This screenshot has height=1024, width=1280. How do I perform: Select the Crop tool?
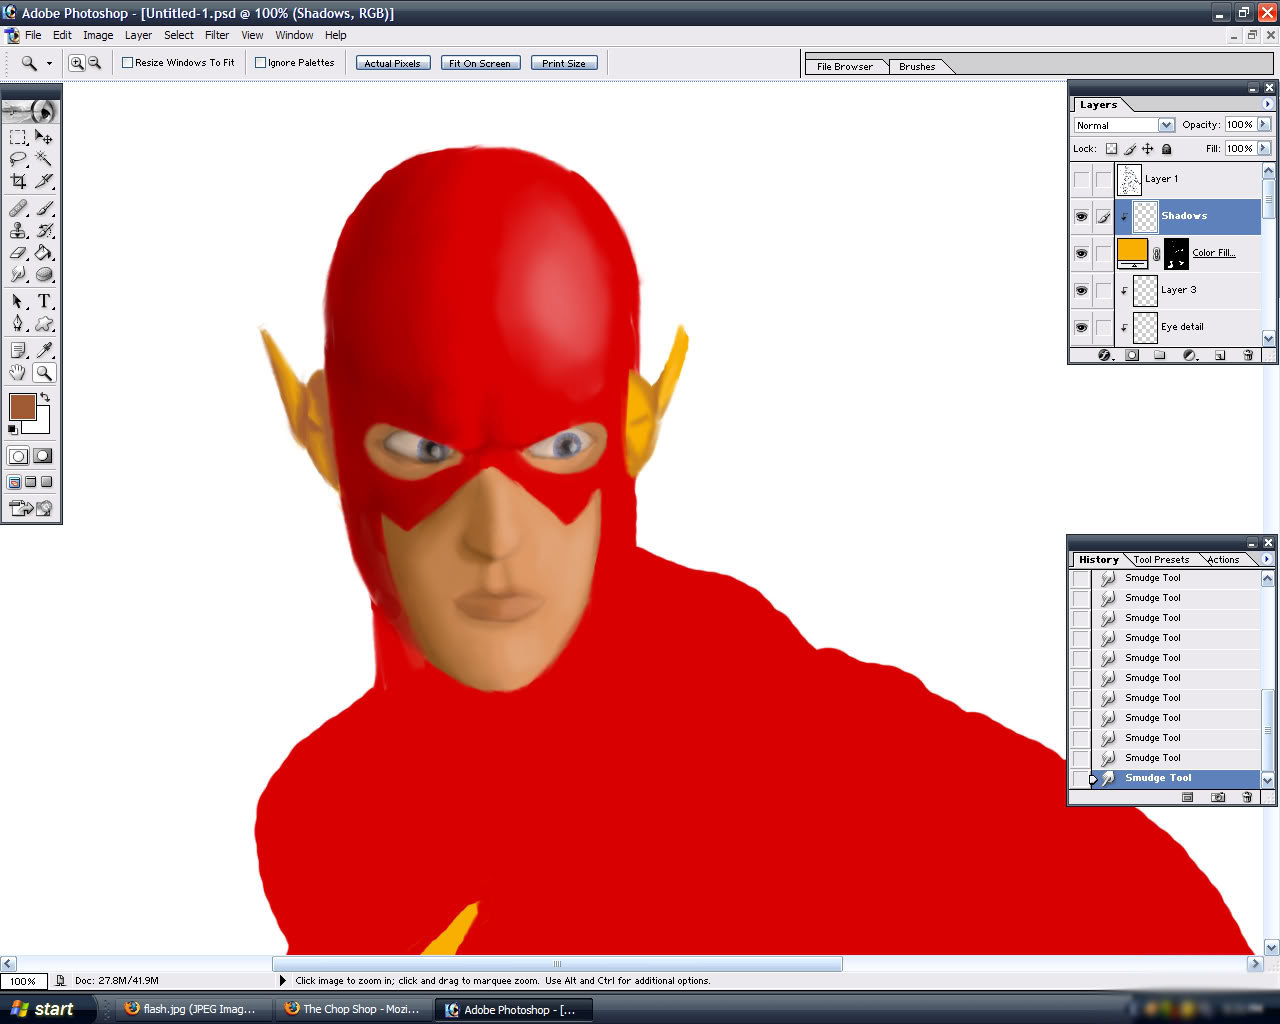pyautogui.click(x=18, y=181)
